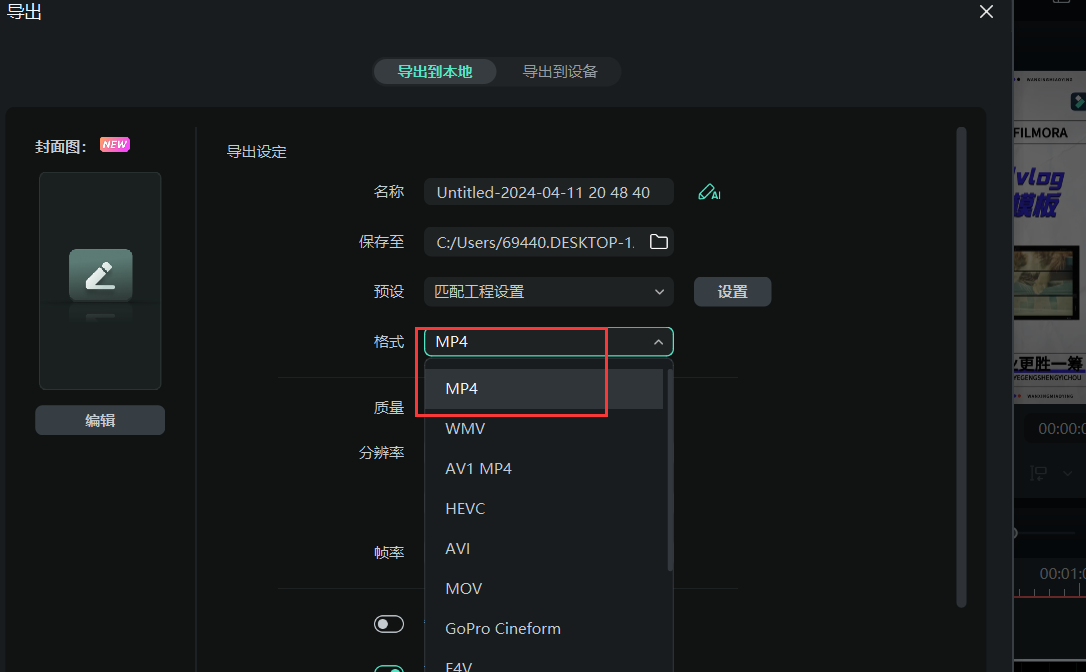Toggle the switched-off grey switch below frame rate
The image size is (1086, 672).
tap(389, 624)
